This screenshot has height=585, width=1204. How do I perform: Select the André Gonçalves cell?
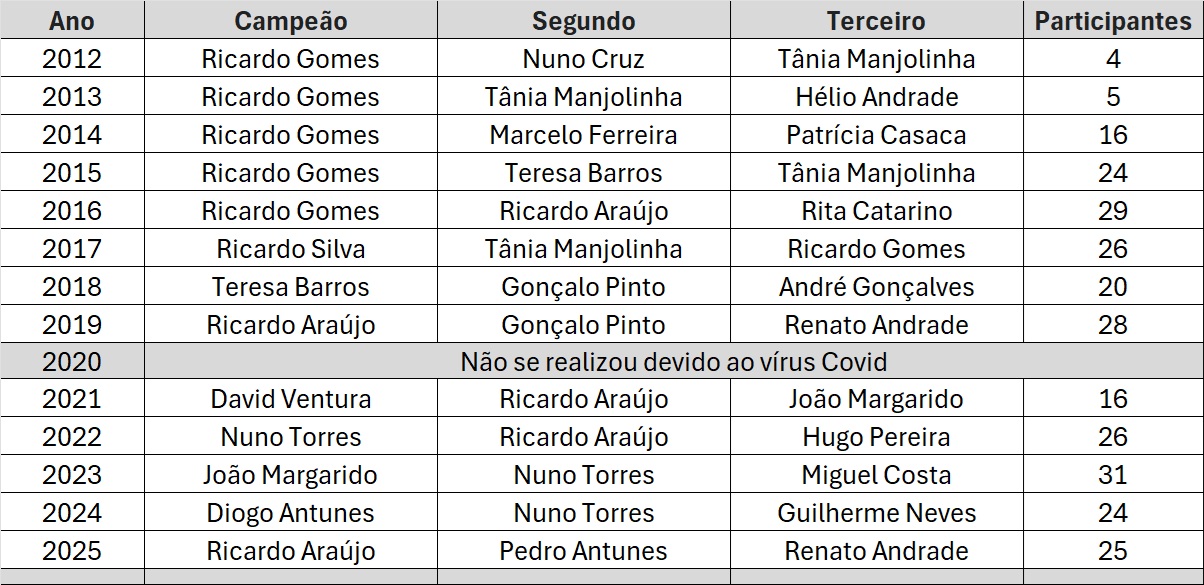876,287
